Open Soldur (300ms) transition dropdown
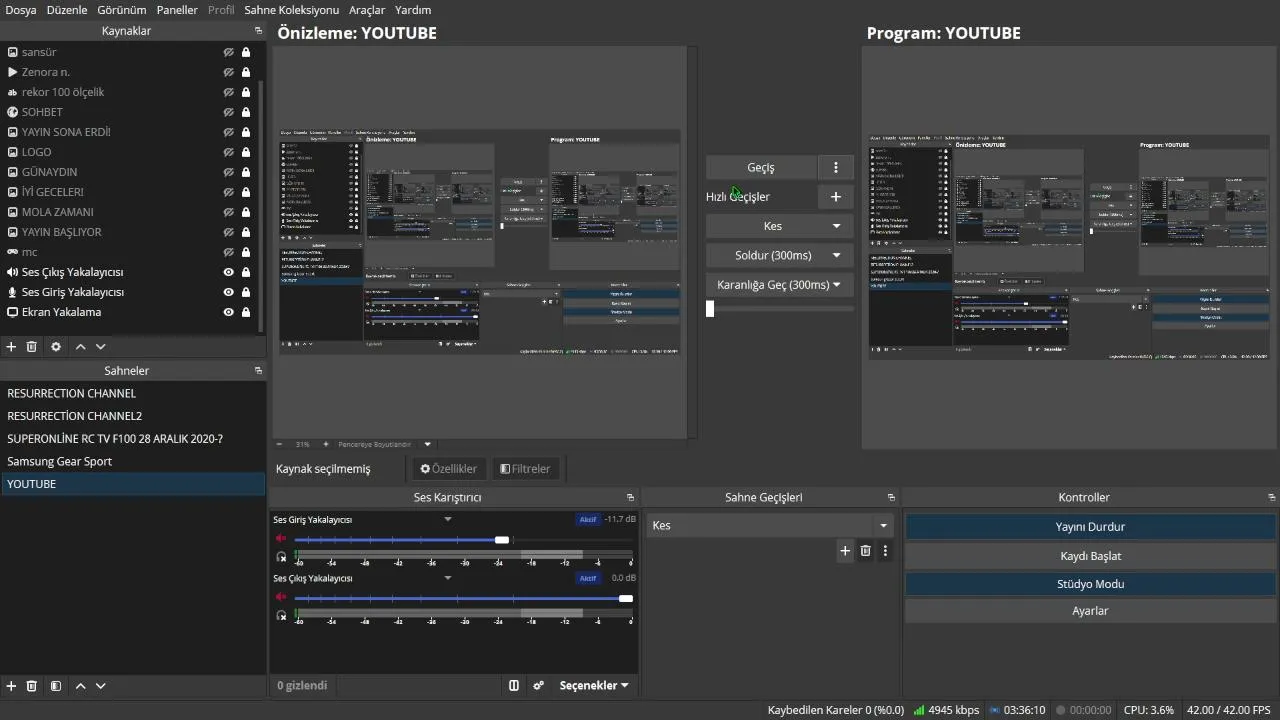The height and width of the screenshot is (720, 1280). [780, 255]
